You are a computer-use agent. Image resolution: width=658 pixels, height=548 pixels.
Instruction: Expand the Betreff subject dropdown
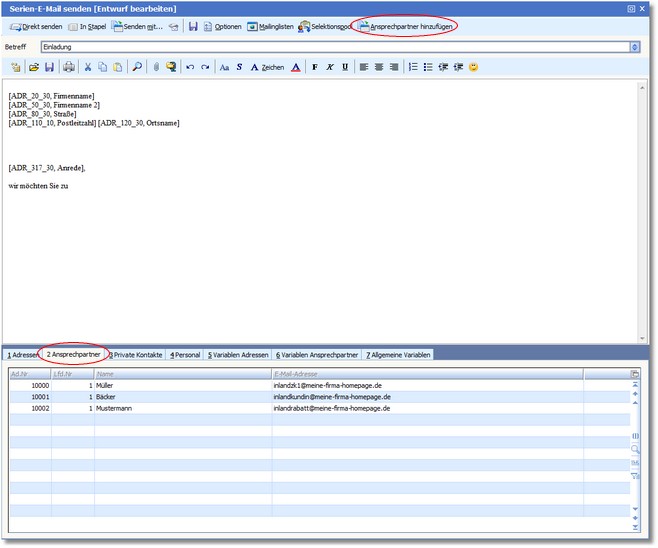(635, 46)
